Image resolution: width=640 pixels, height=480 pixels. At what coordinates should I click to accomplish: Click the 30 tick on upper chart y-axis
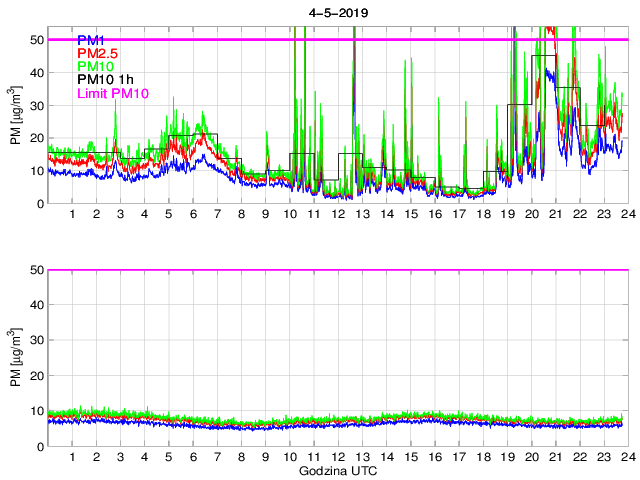pos(37,105)
